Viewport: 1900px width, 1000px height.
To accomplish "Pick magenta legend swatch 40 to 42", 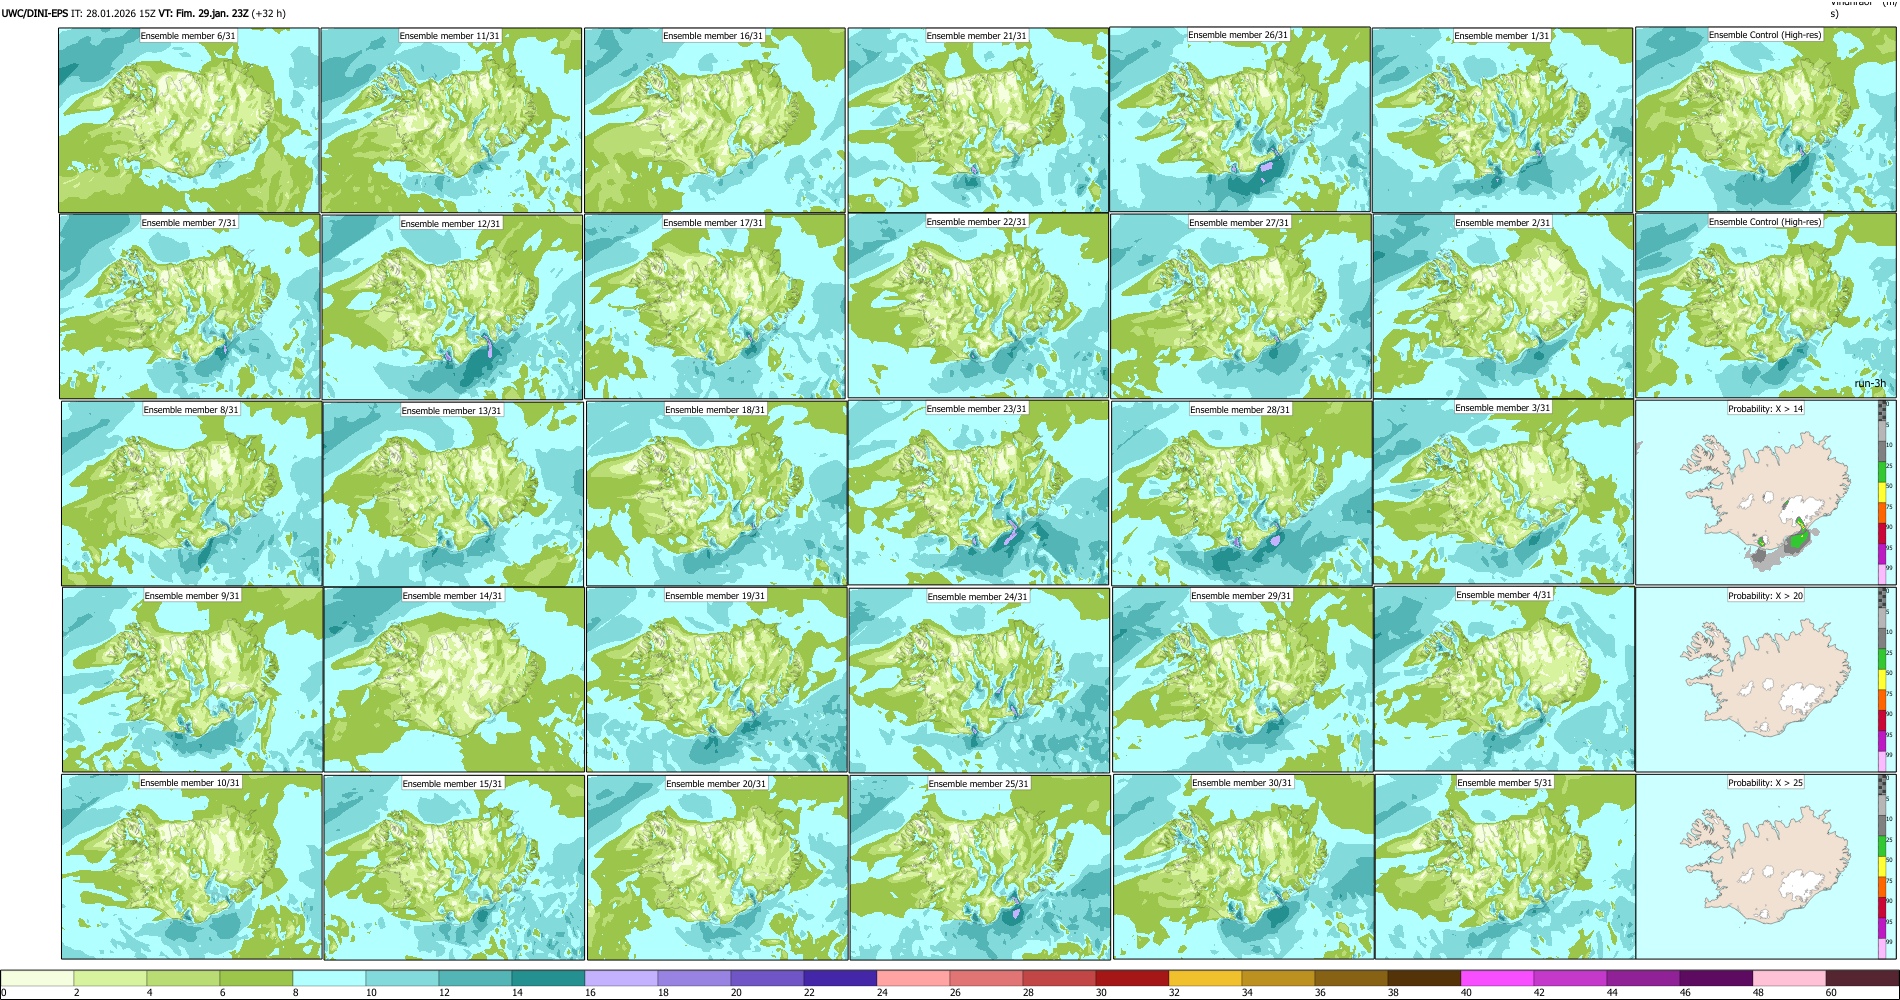I will (1497, 978).
